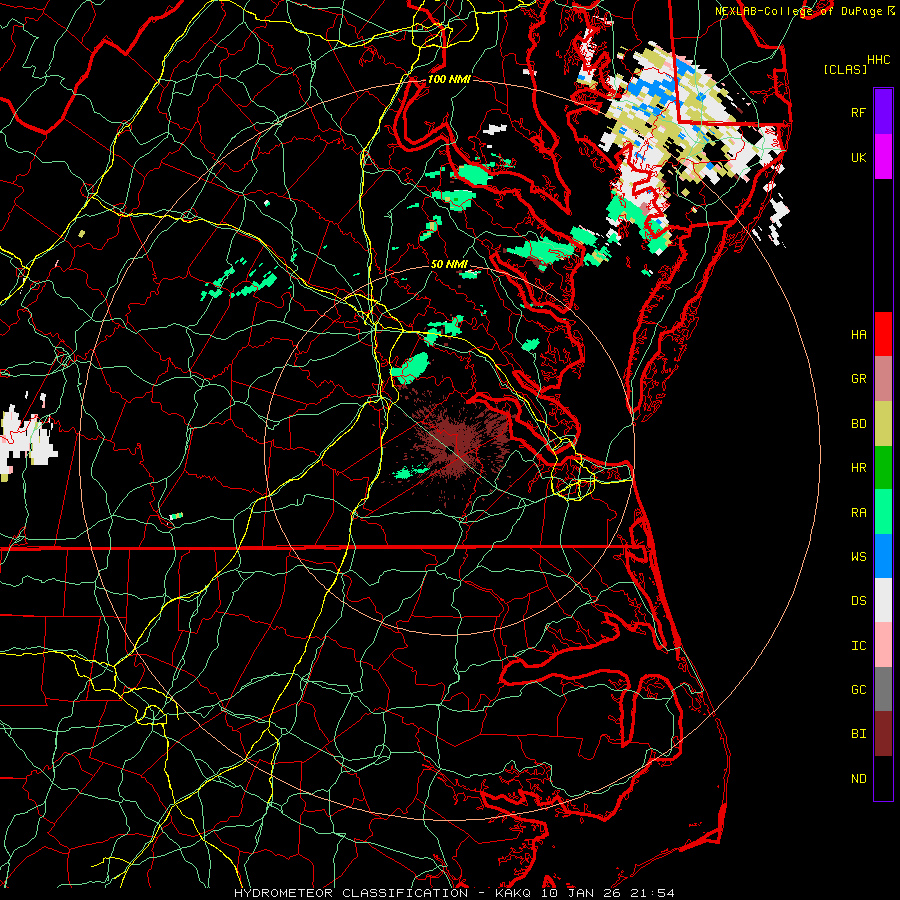Click the HYDROMETEOR CLASSIFICATION title text
The height and width of the screenshot is (900, 900).
[x=351, y=893]
